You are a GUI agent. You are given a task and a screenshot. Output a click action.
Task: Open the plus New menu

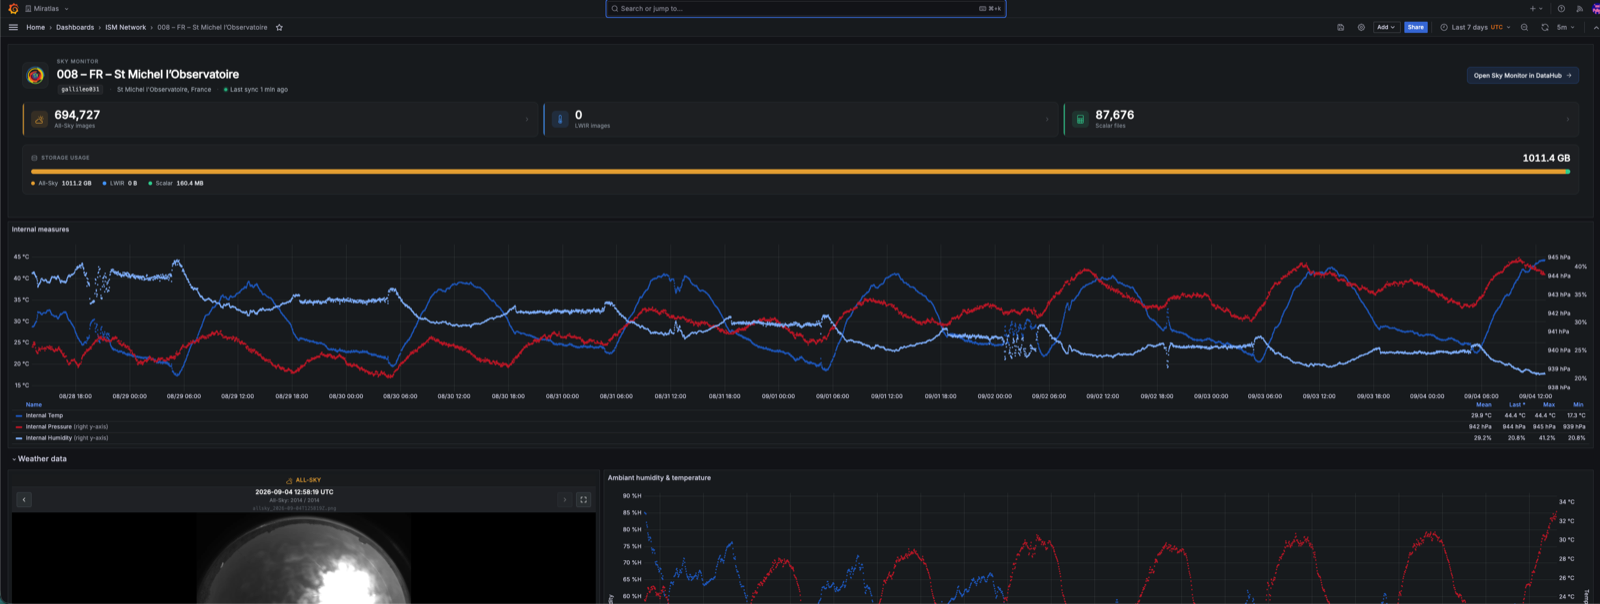tap(1535, 8)
